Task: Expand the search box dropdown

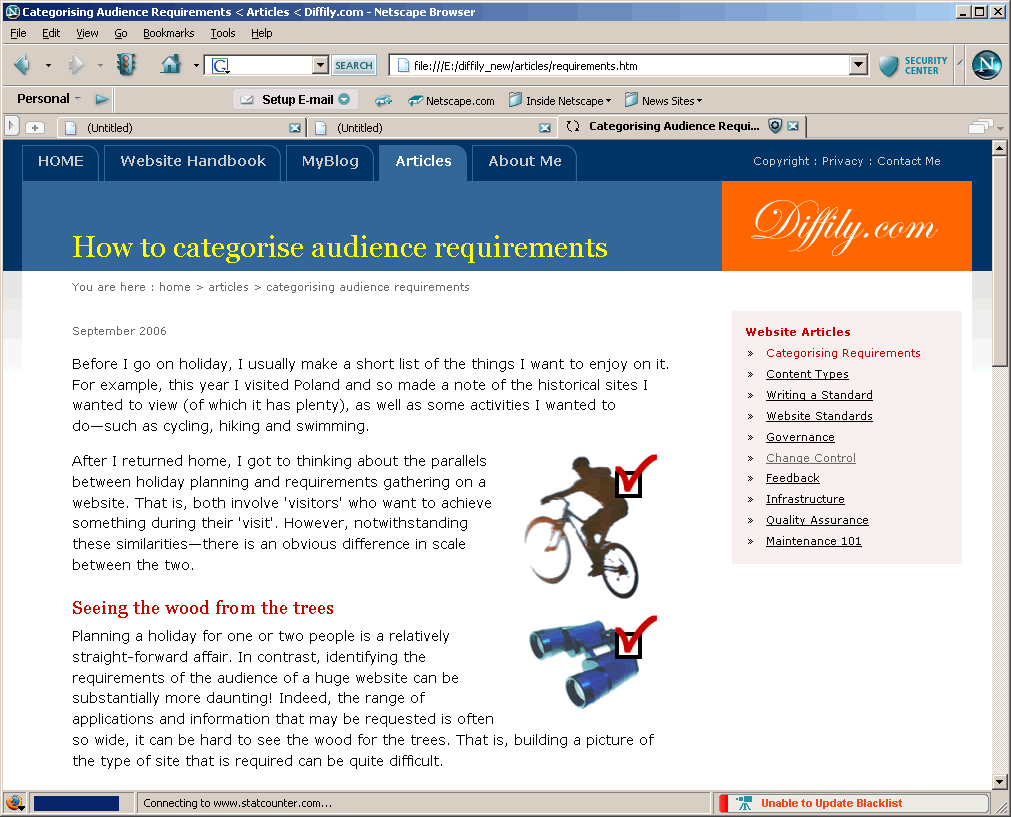Action: pos(320,65)
